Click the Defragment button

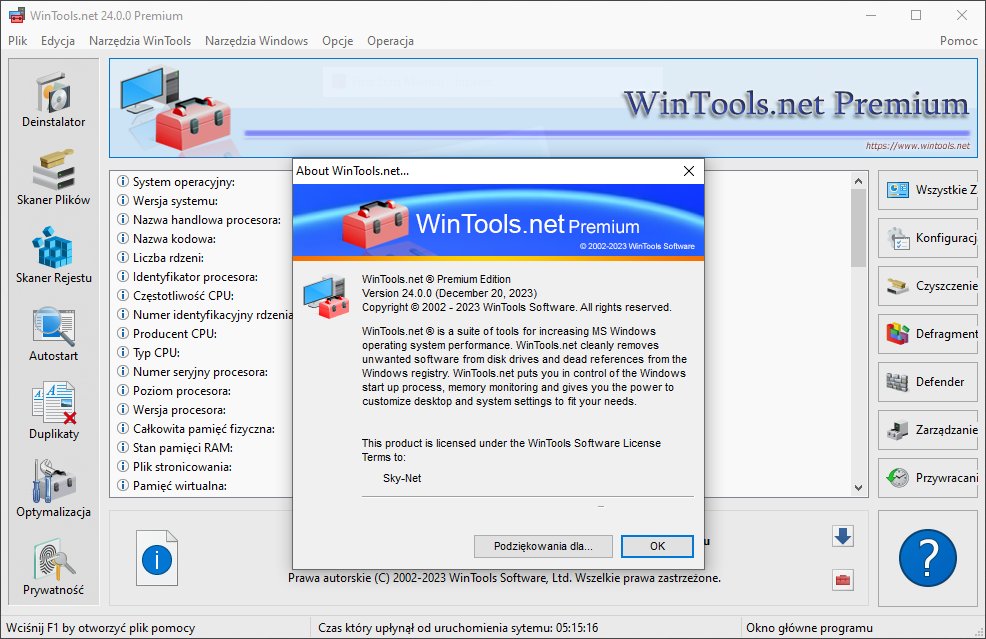point(928,333)
